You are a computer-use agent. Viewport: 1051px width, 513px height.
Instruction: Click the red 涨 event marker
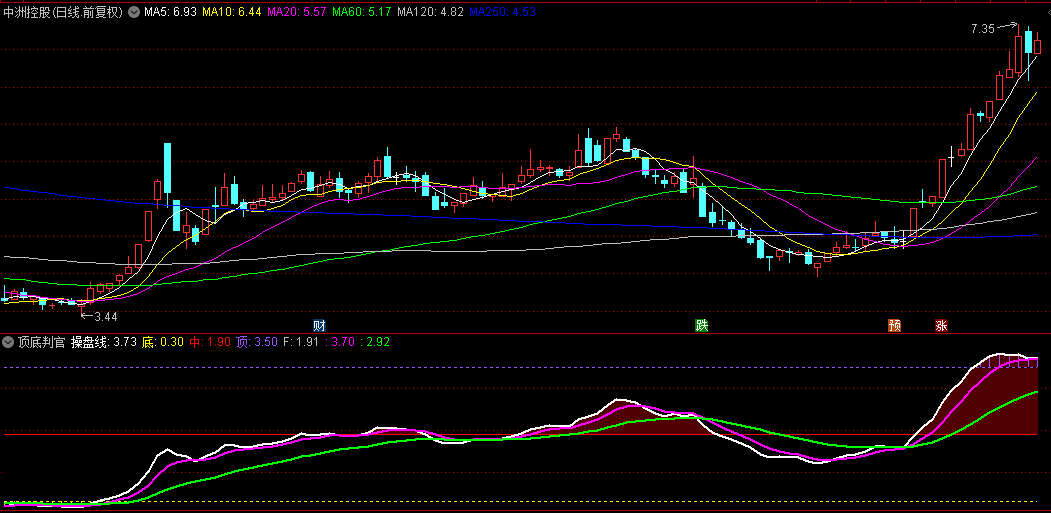941,325
